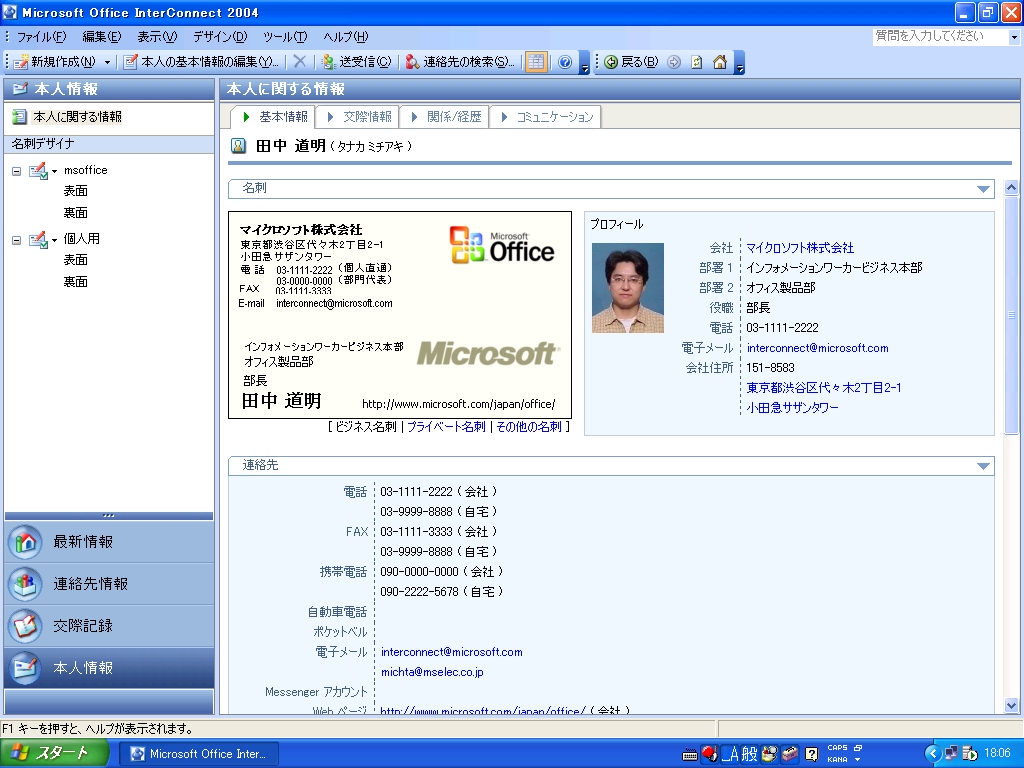Click the edit basic information (本人の基本情報の編集) button

point(202,62)
